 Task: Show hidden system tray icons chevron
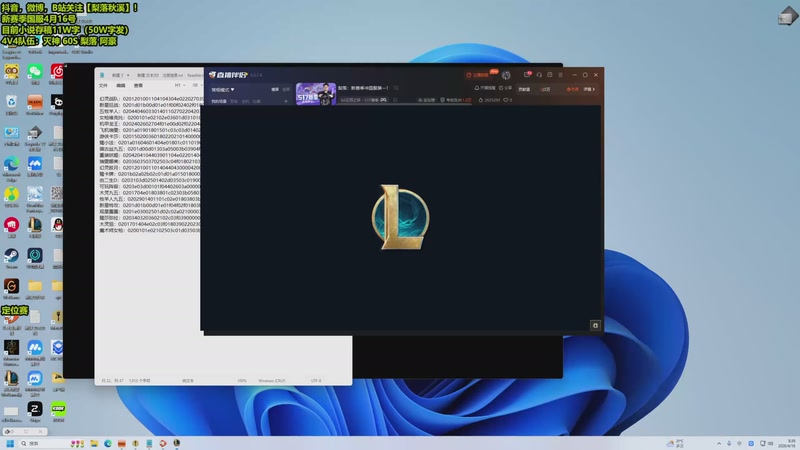tap(719, 443)
